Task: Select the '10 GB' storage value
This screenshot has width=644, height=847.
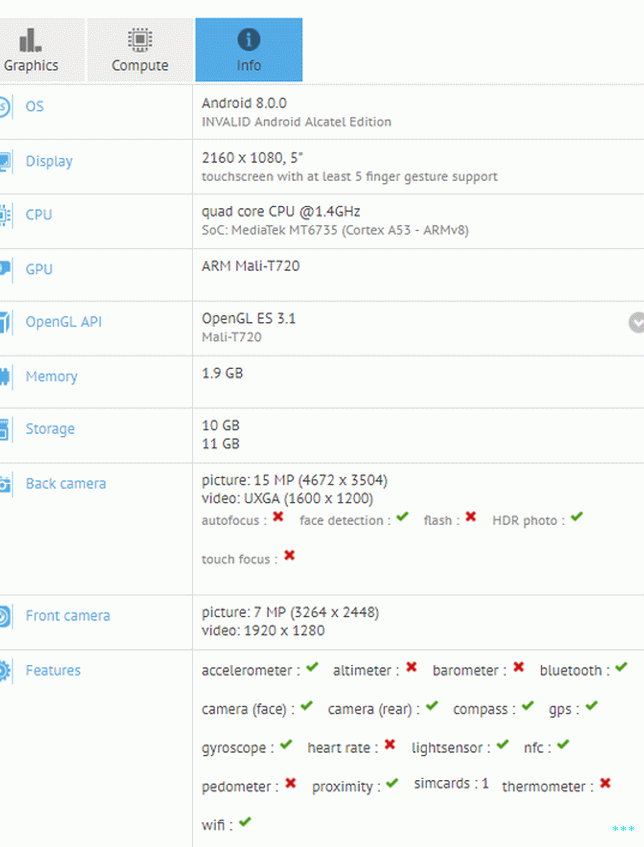Action: [220, 426]
